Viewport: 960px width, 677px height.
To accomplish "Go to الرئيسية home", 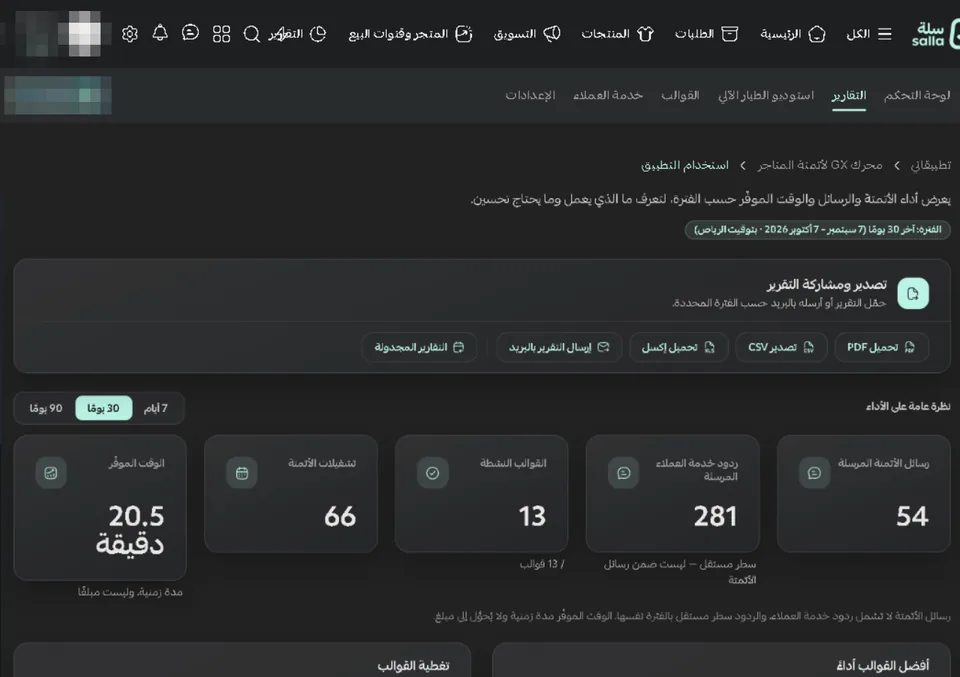I will pyautogui.click(x=792, y=34).
